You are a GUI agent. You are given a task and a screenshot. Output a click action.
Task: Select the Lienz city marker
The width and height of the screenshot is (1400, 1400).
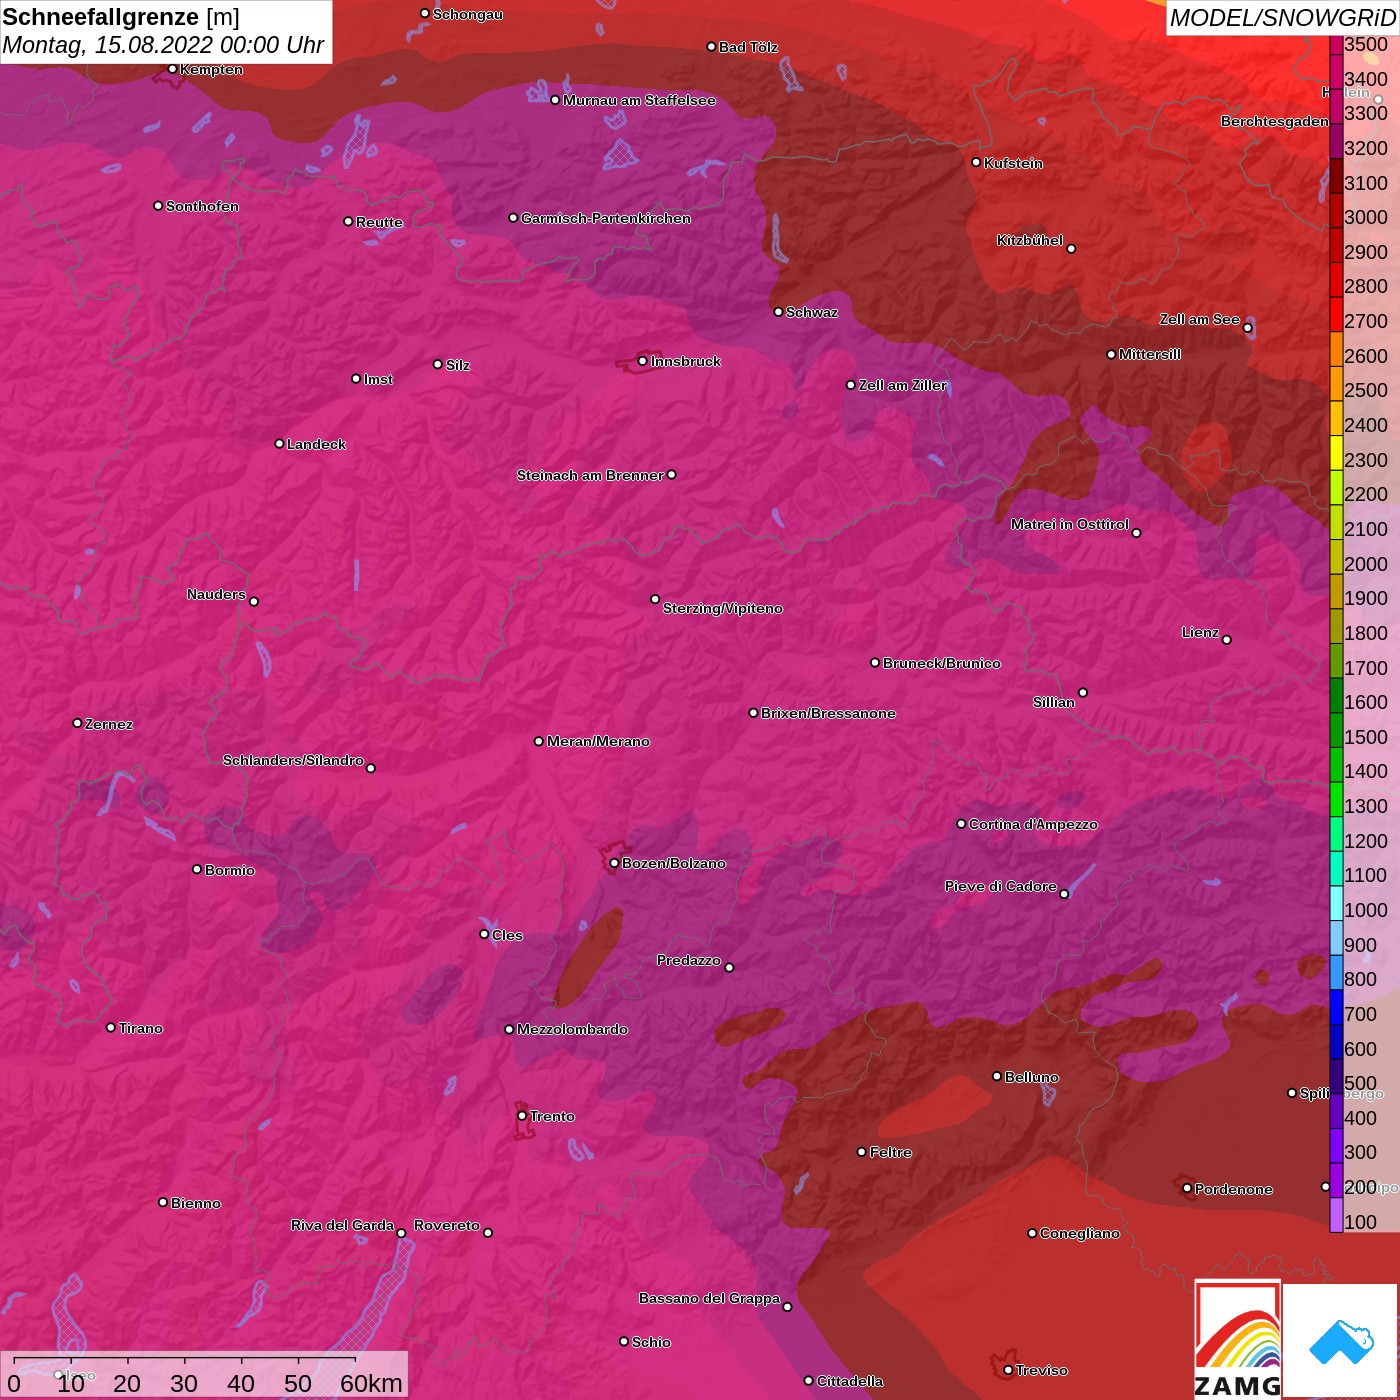point(1227,640)
